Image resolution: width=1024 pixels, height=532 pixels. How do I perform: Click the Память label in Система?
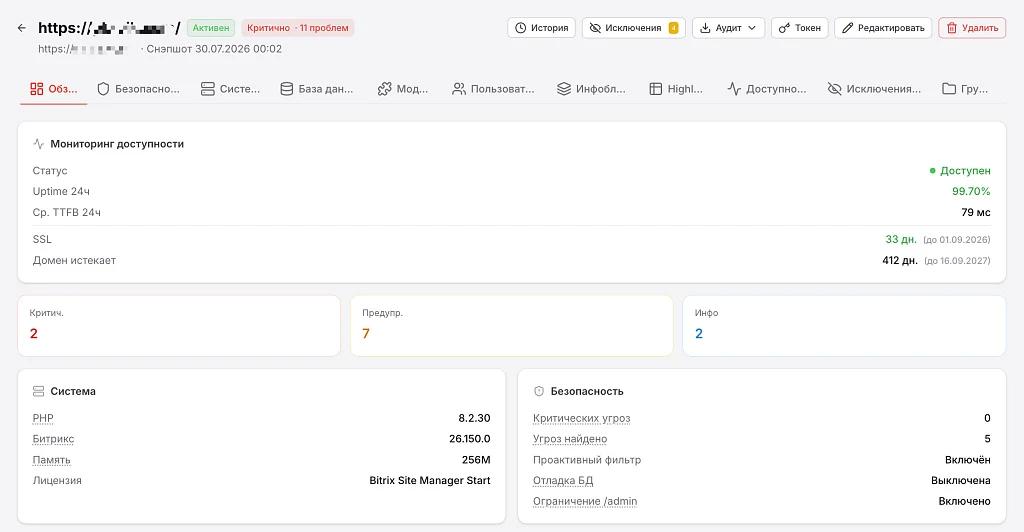[x=52, y=460]
